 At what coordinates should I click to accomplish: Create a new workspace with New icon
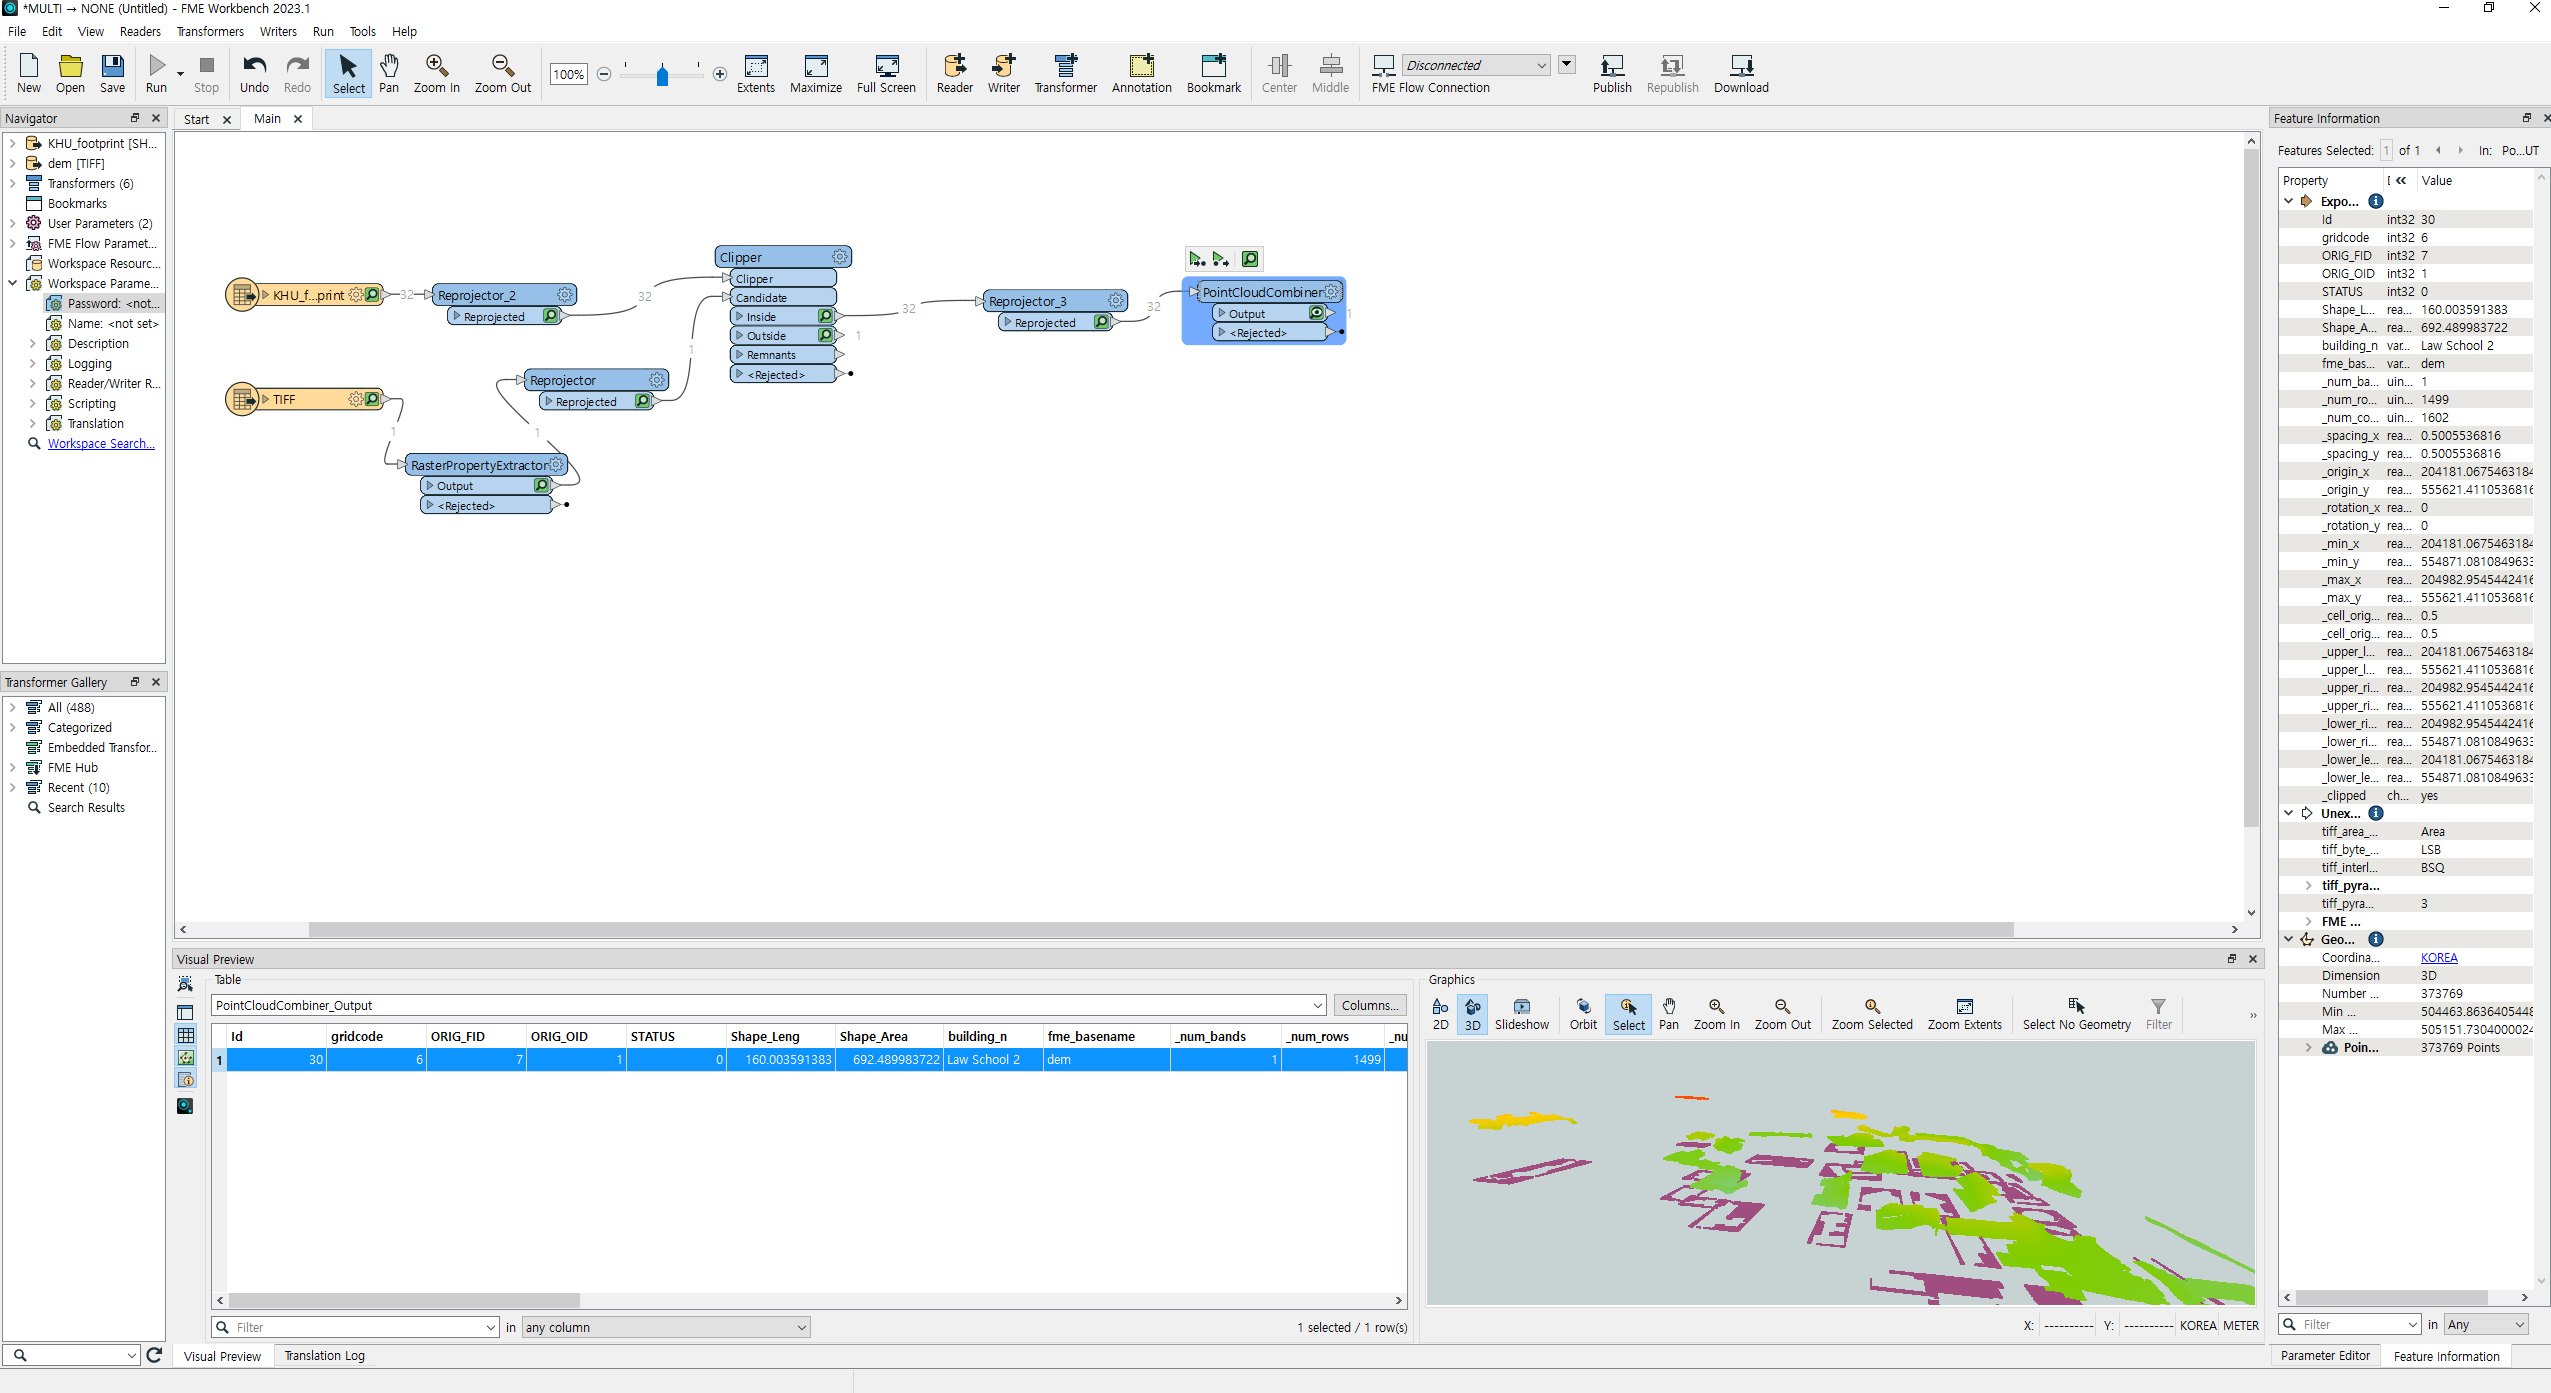pyautogui.click(x=29, y=74)
